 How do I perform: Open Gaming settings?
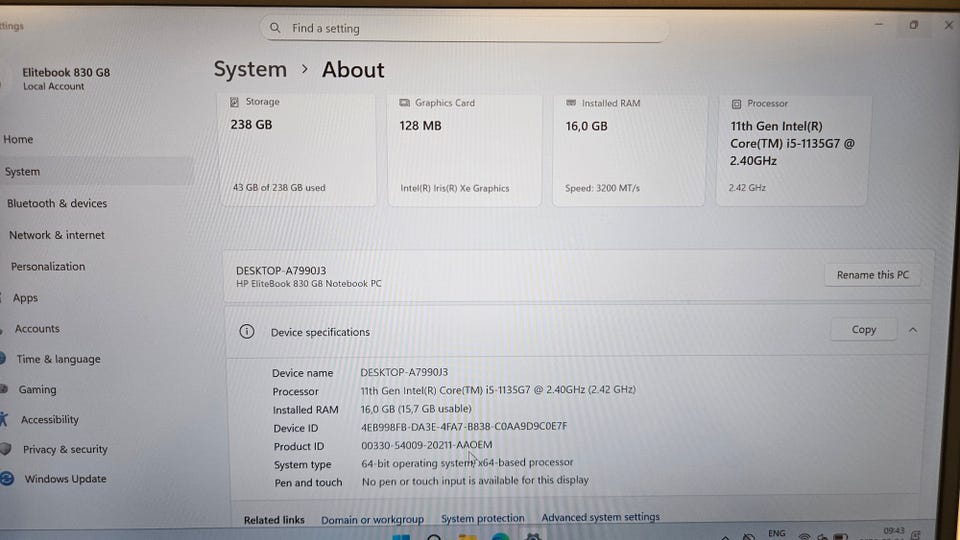point(37,389)
